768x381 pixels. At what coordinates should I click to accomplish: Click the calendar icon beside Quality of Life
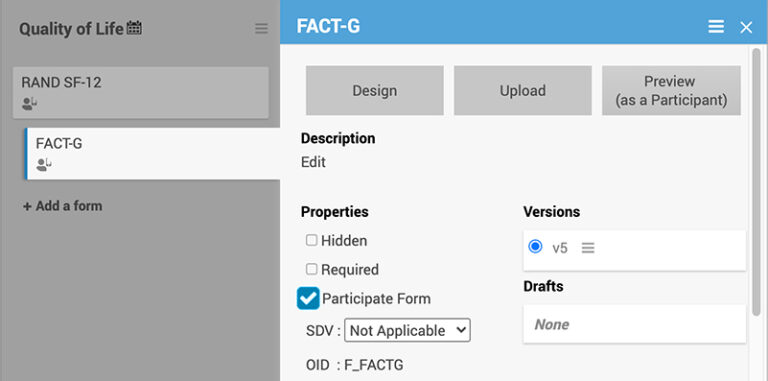[x=134, y=28]
